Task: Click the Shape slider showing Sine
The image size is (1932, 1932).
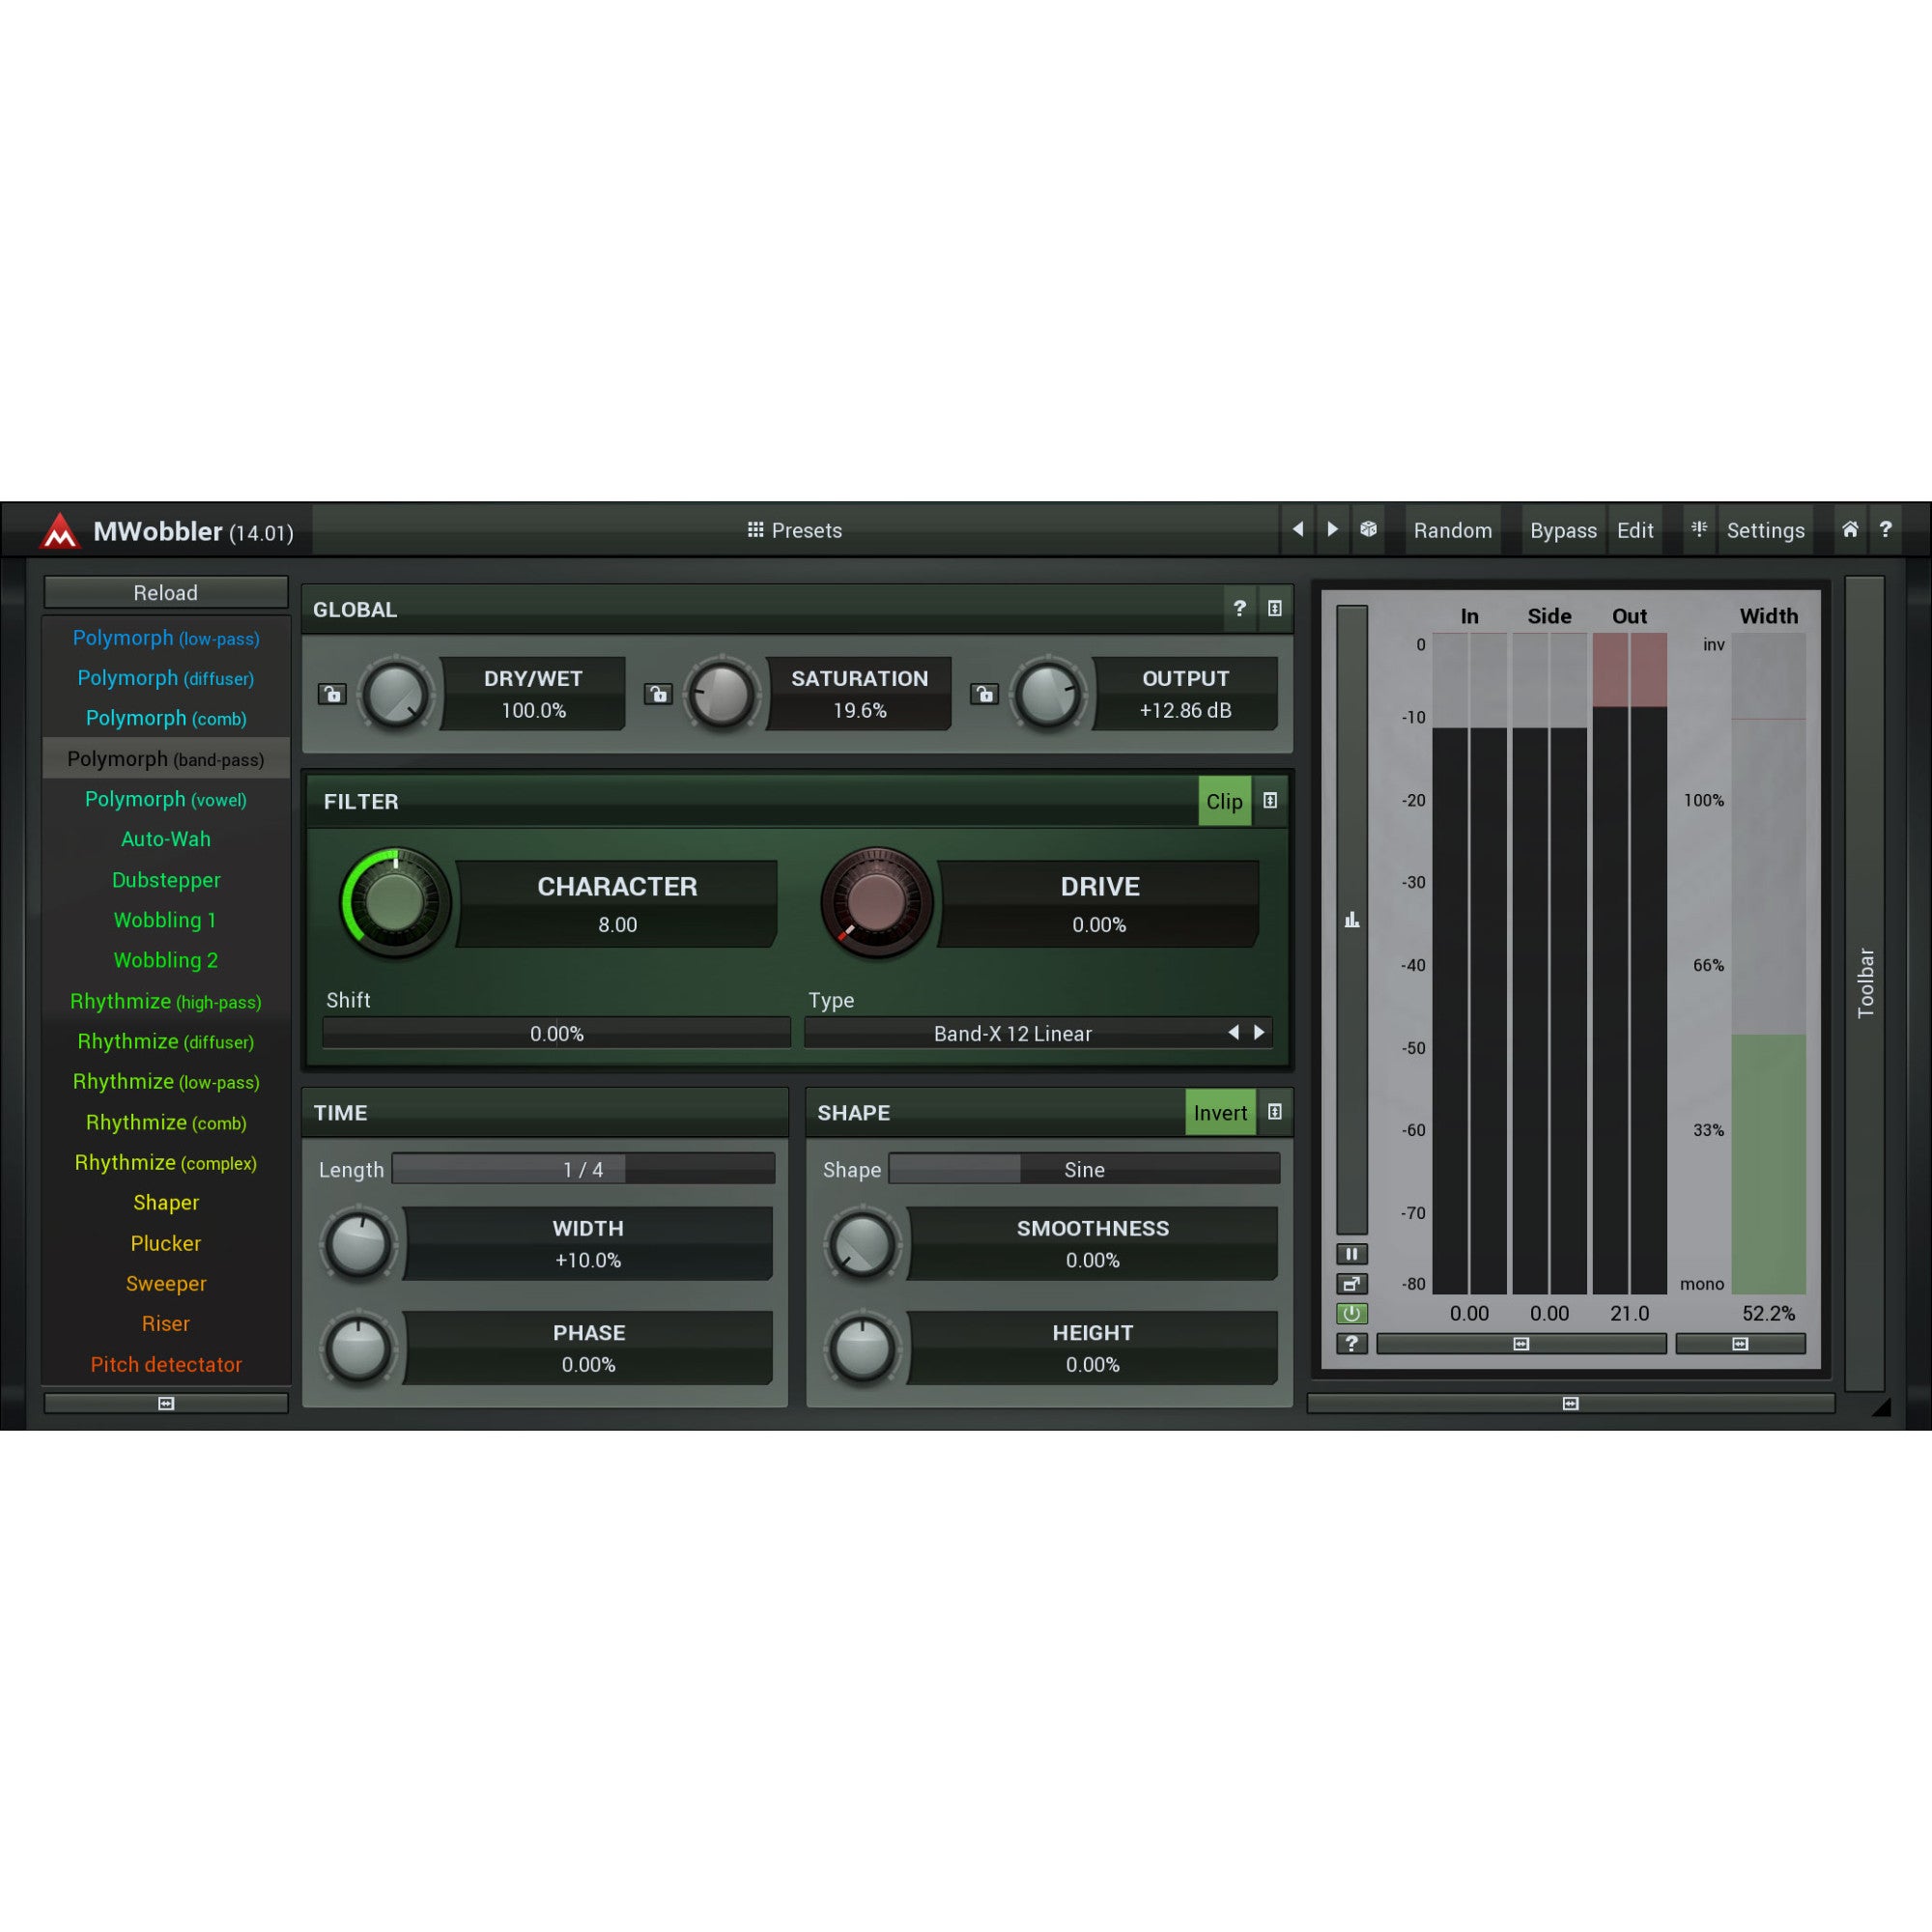Action: (x=1084, y=1169)
